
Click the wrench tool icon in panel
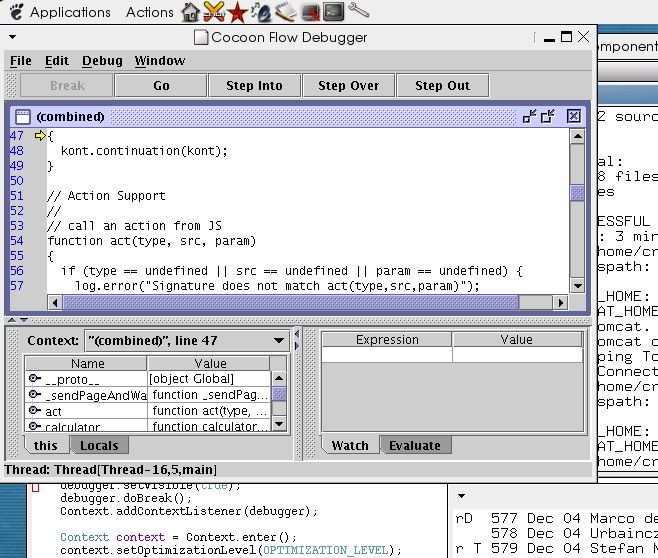(x=359, y=12)
